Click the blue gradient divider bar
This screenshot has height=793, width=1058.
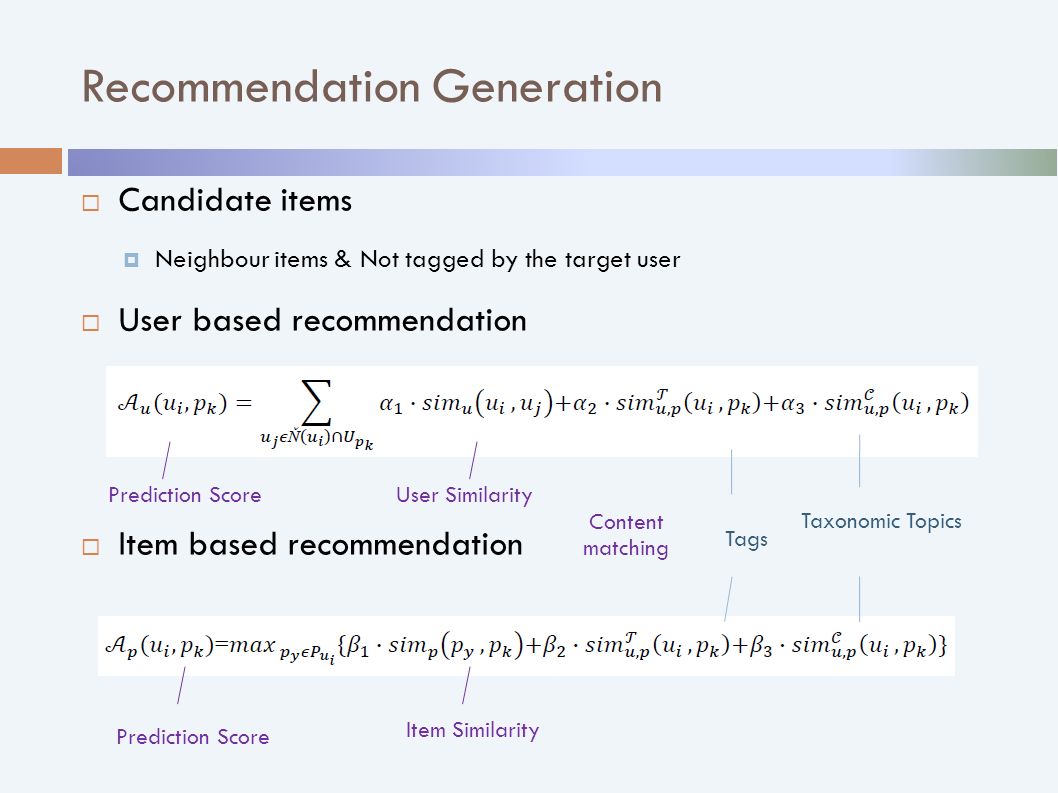point(562,162)
